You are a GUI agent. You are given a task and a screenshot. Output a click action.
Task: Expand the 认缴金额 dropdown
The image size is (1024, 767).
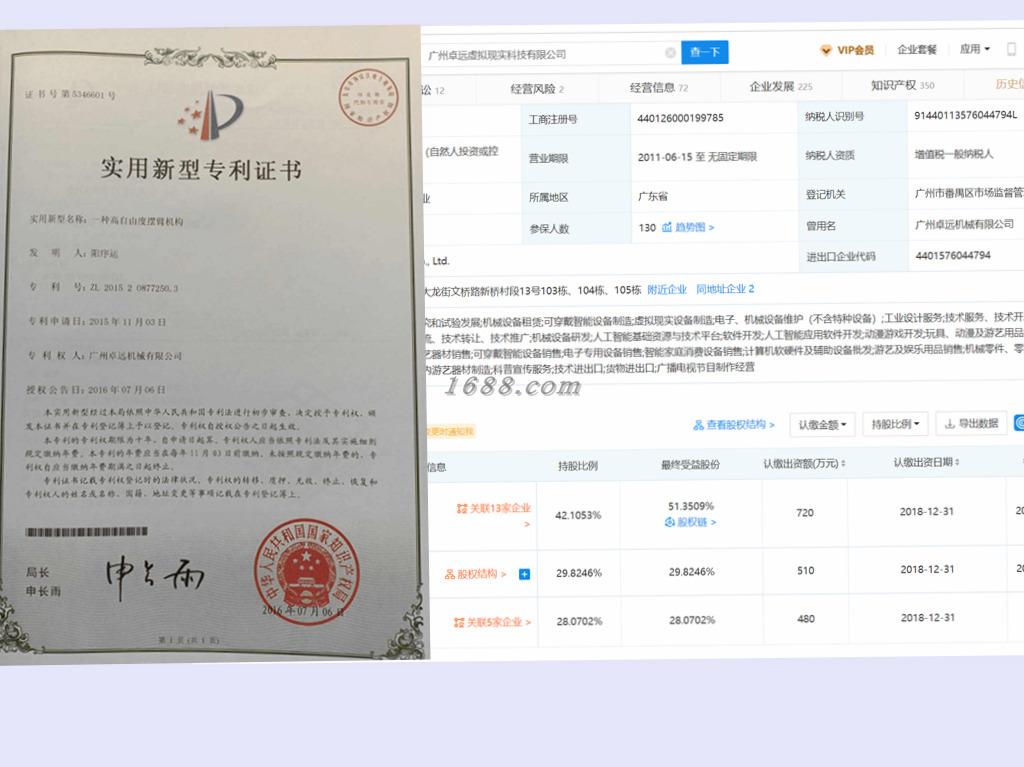pos(822,425)
